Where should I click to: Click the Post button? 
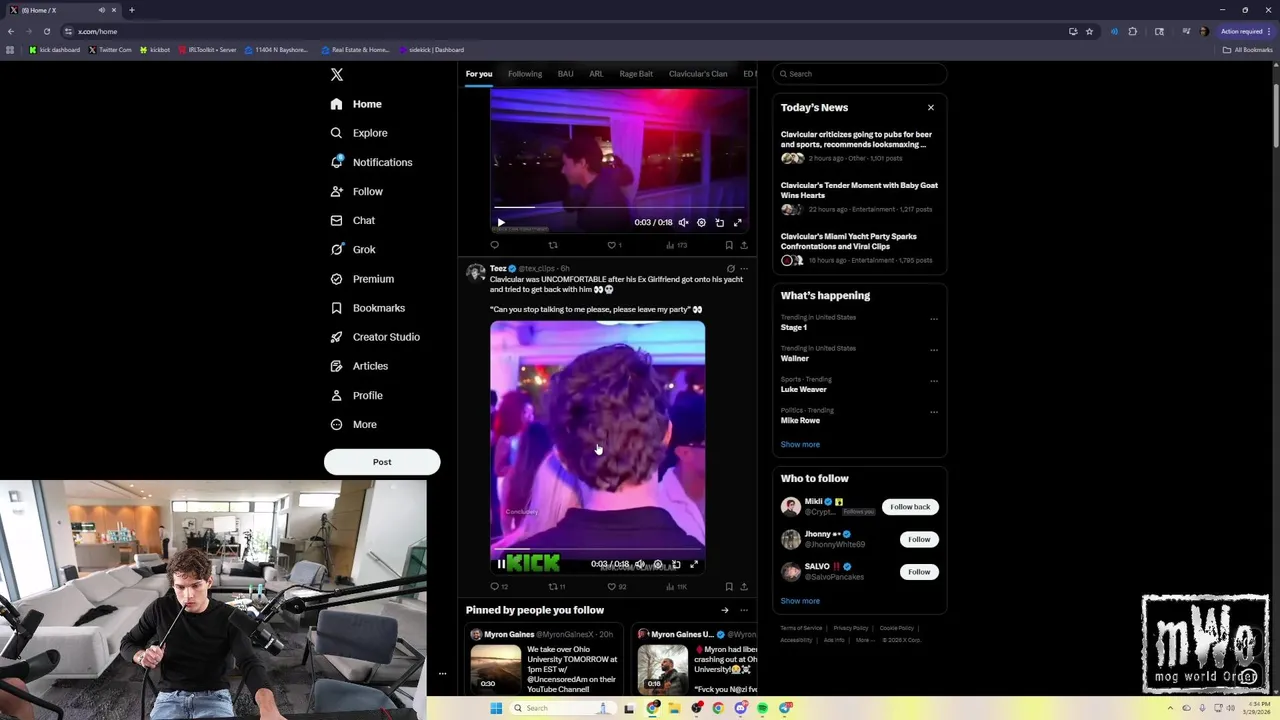tap(382, 462)
